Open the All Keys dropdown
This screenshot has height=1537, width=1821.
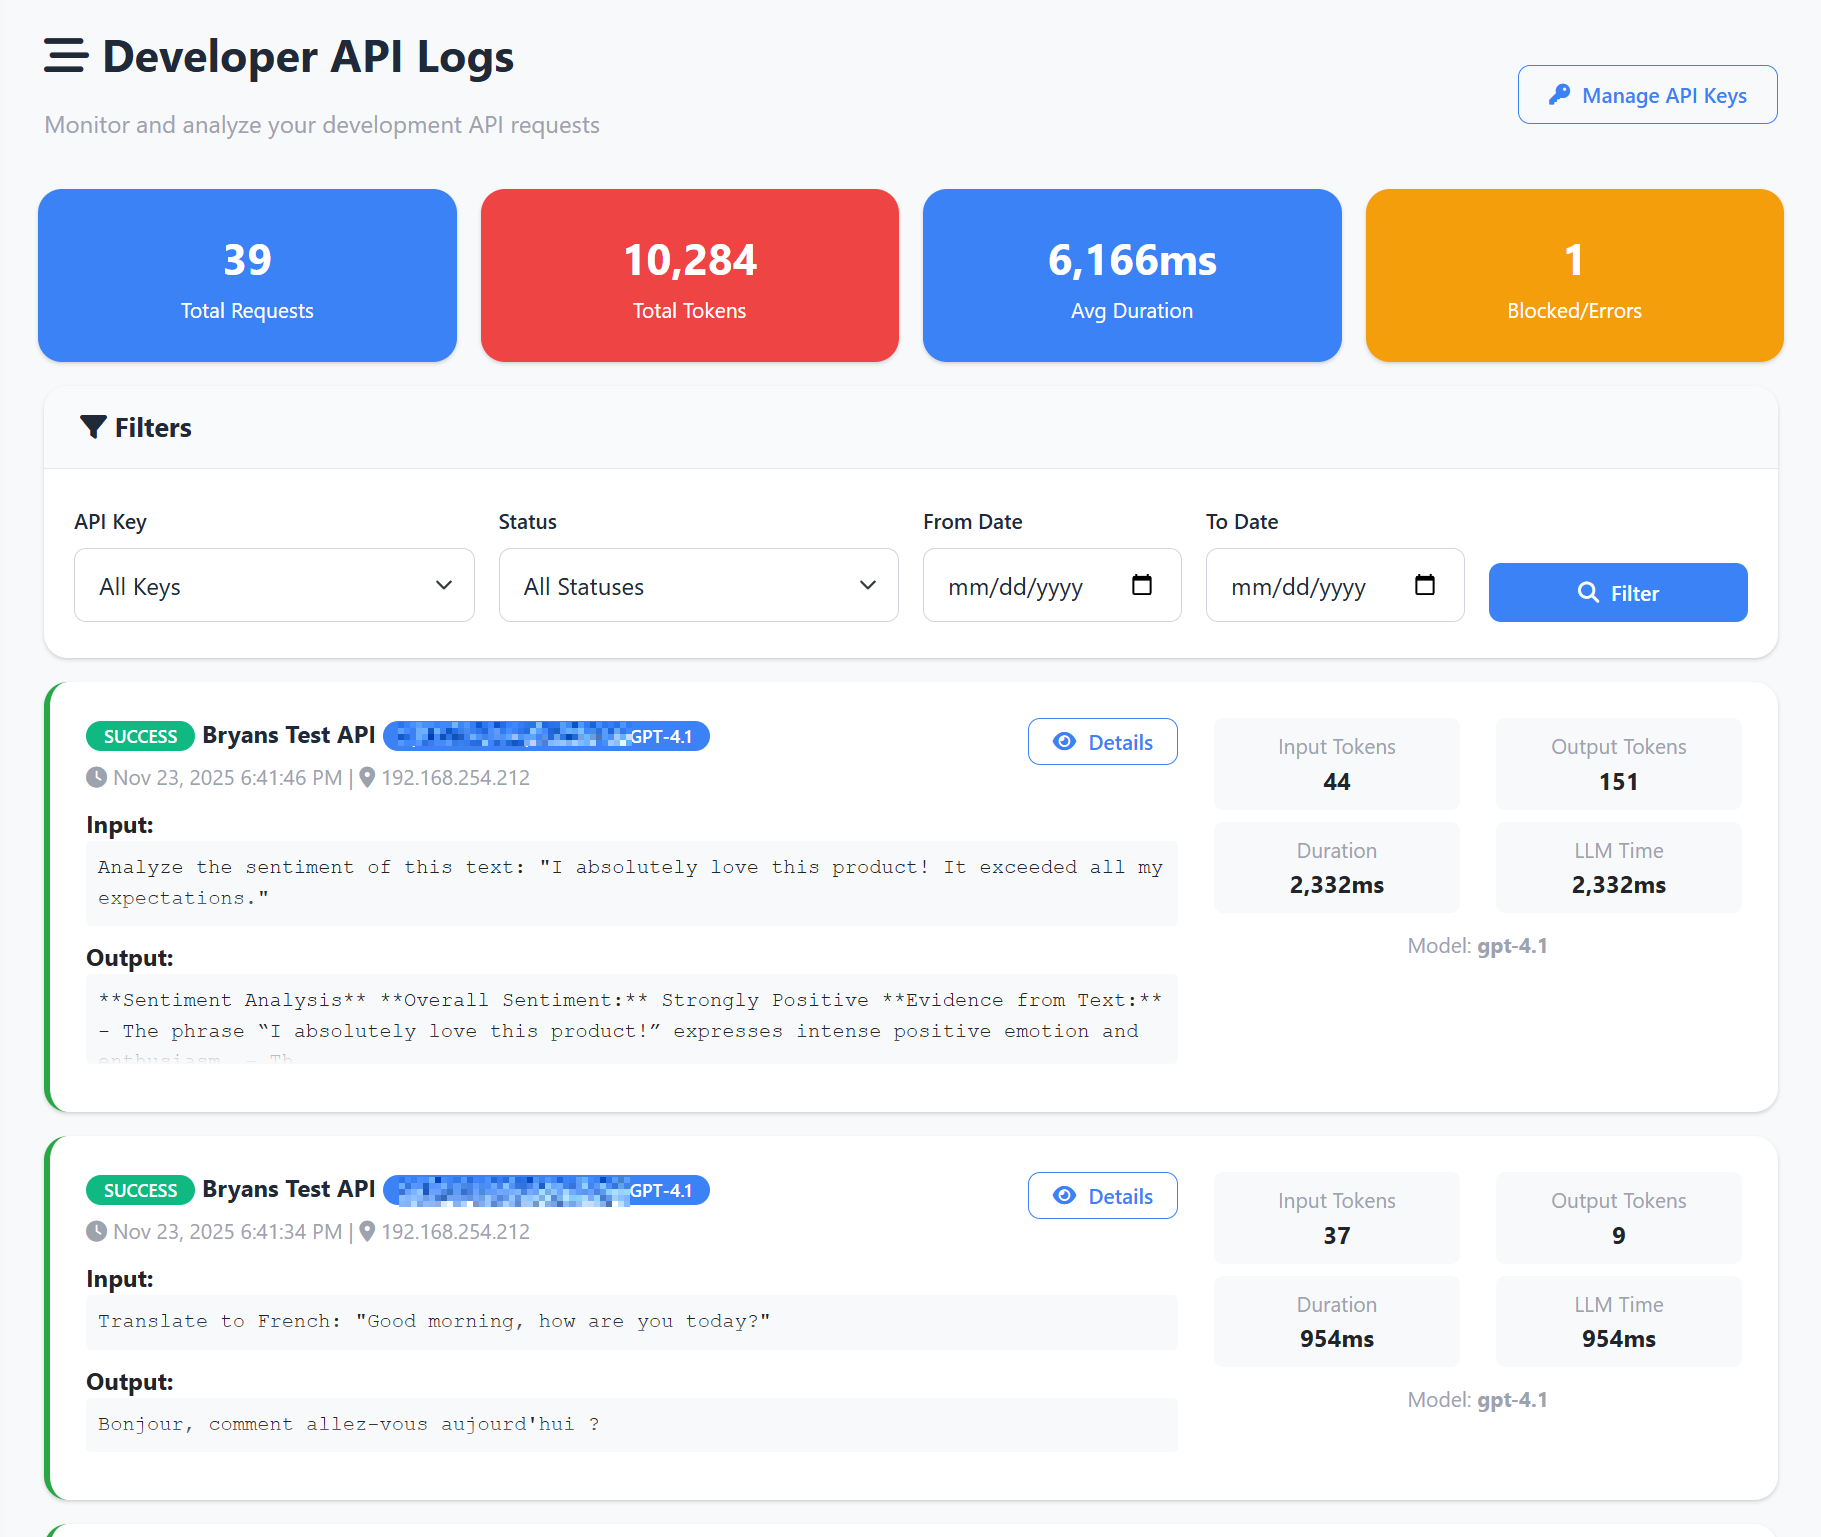274,585
